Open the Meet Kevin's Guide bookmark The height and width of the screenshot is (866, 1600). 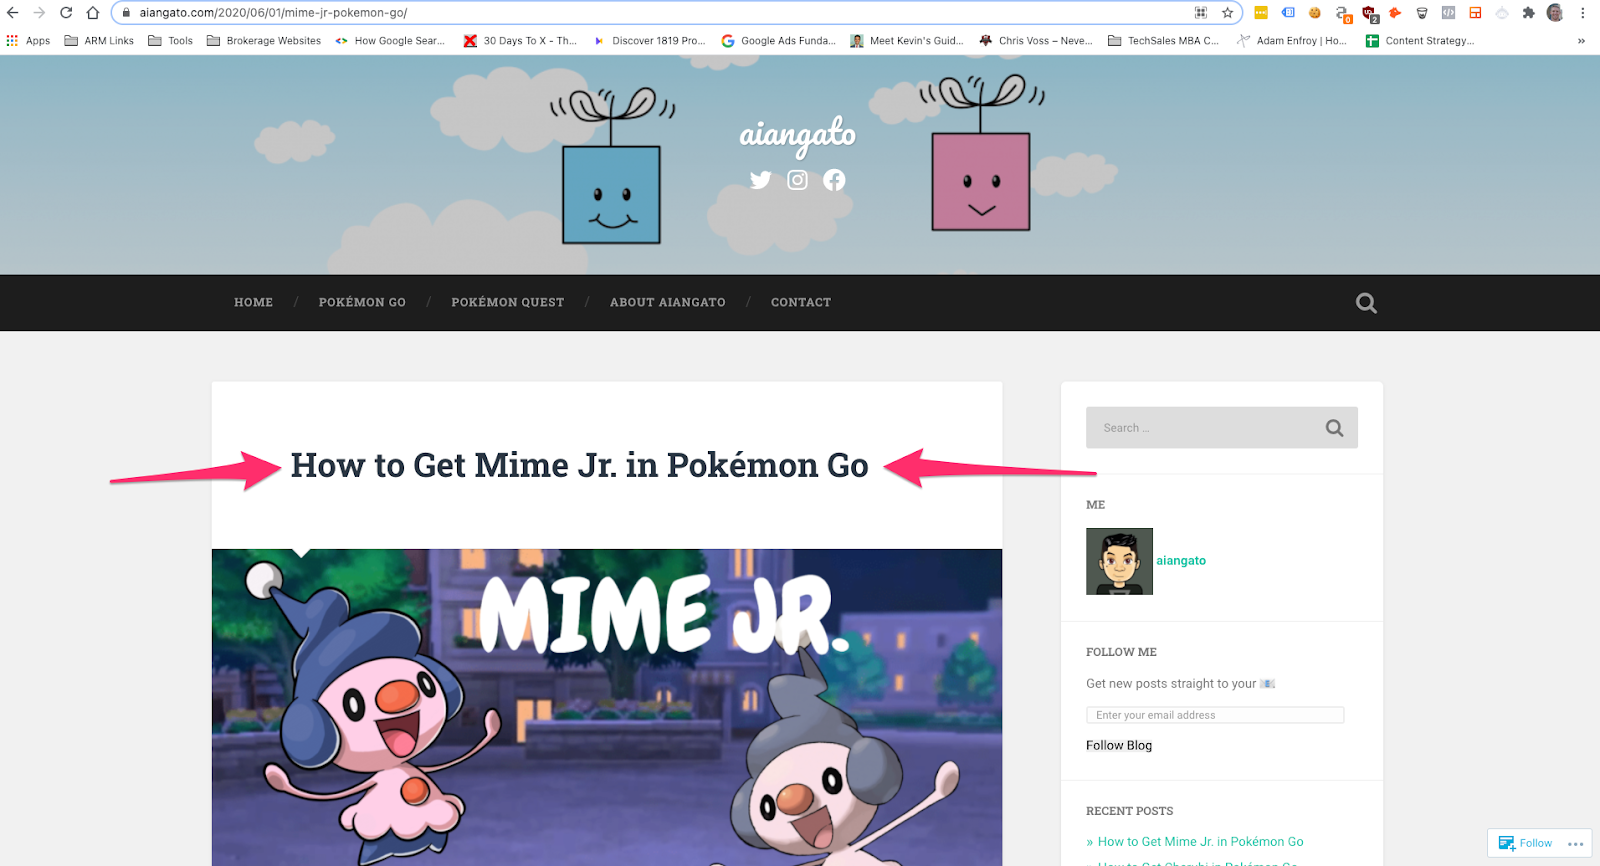[x=907, y=41]
